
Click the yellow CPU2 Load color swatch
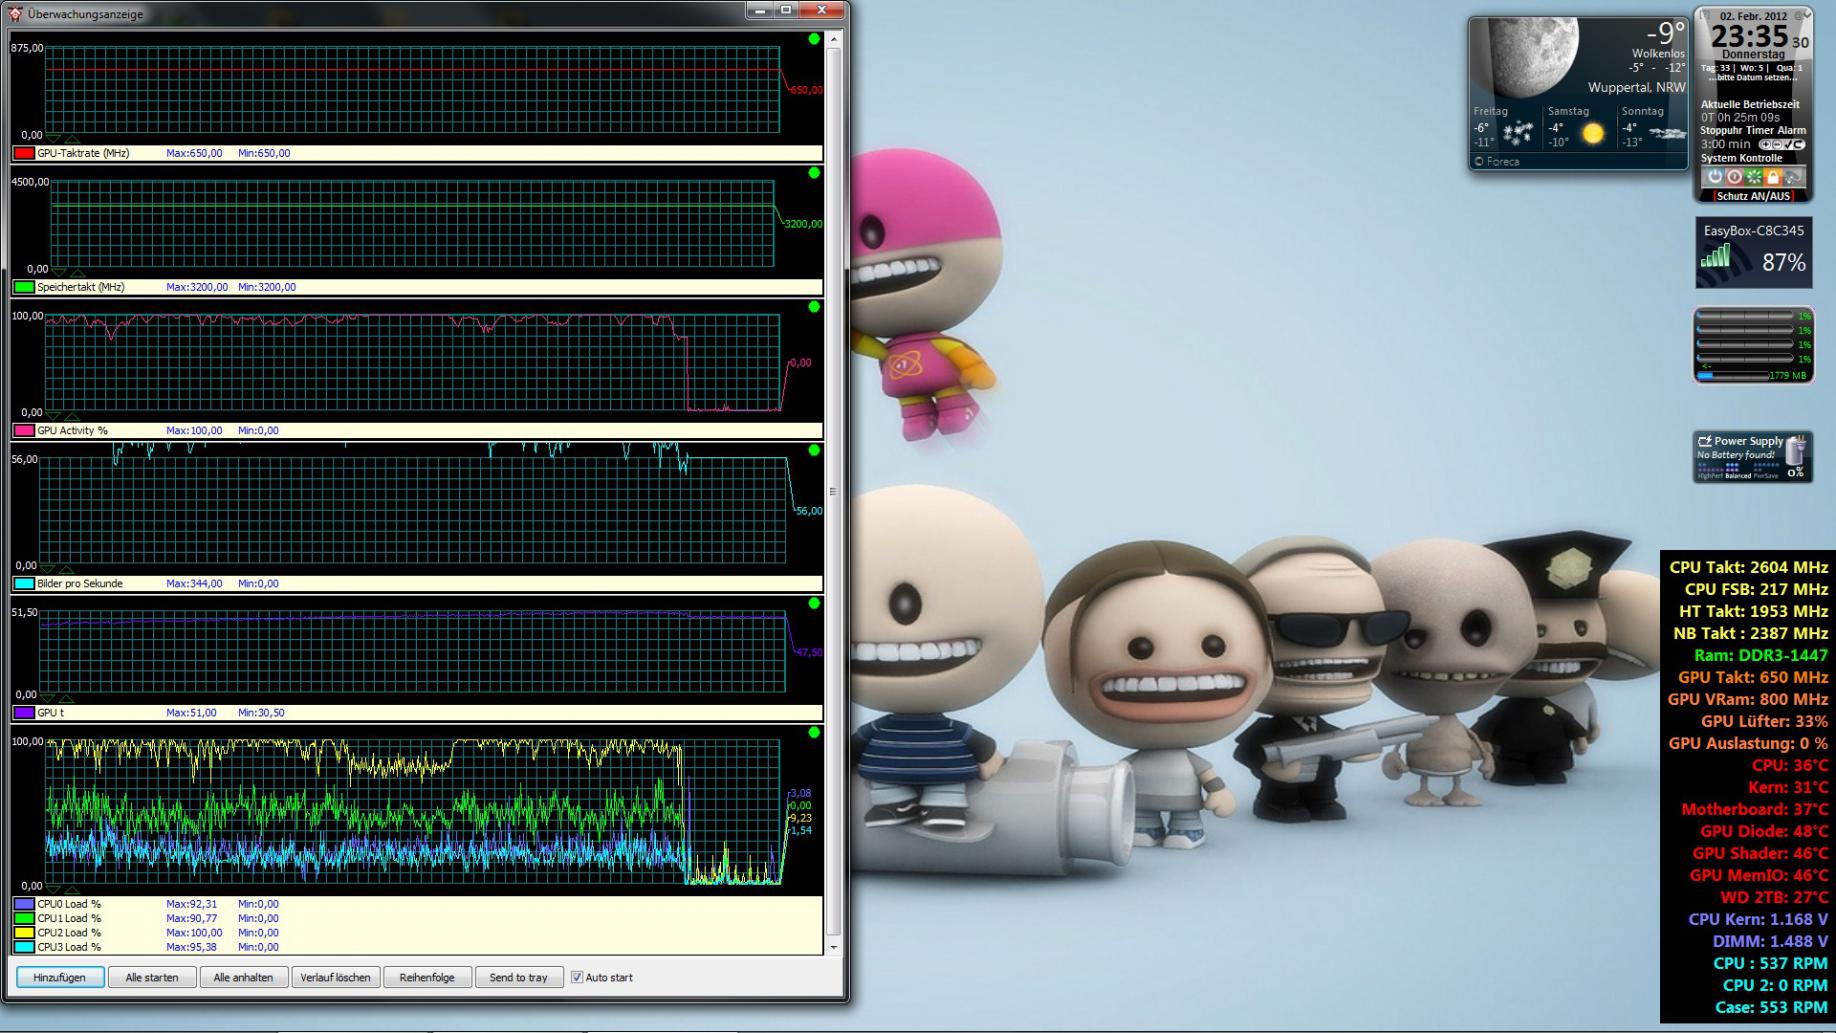point(24,932)
